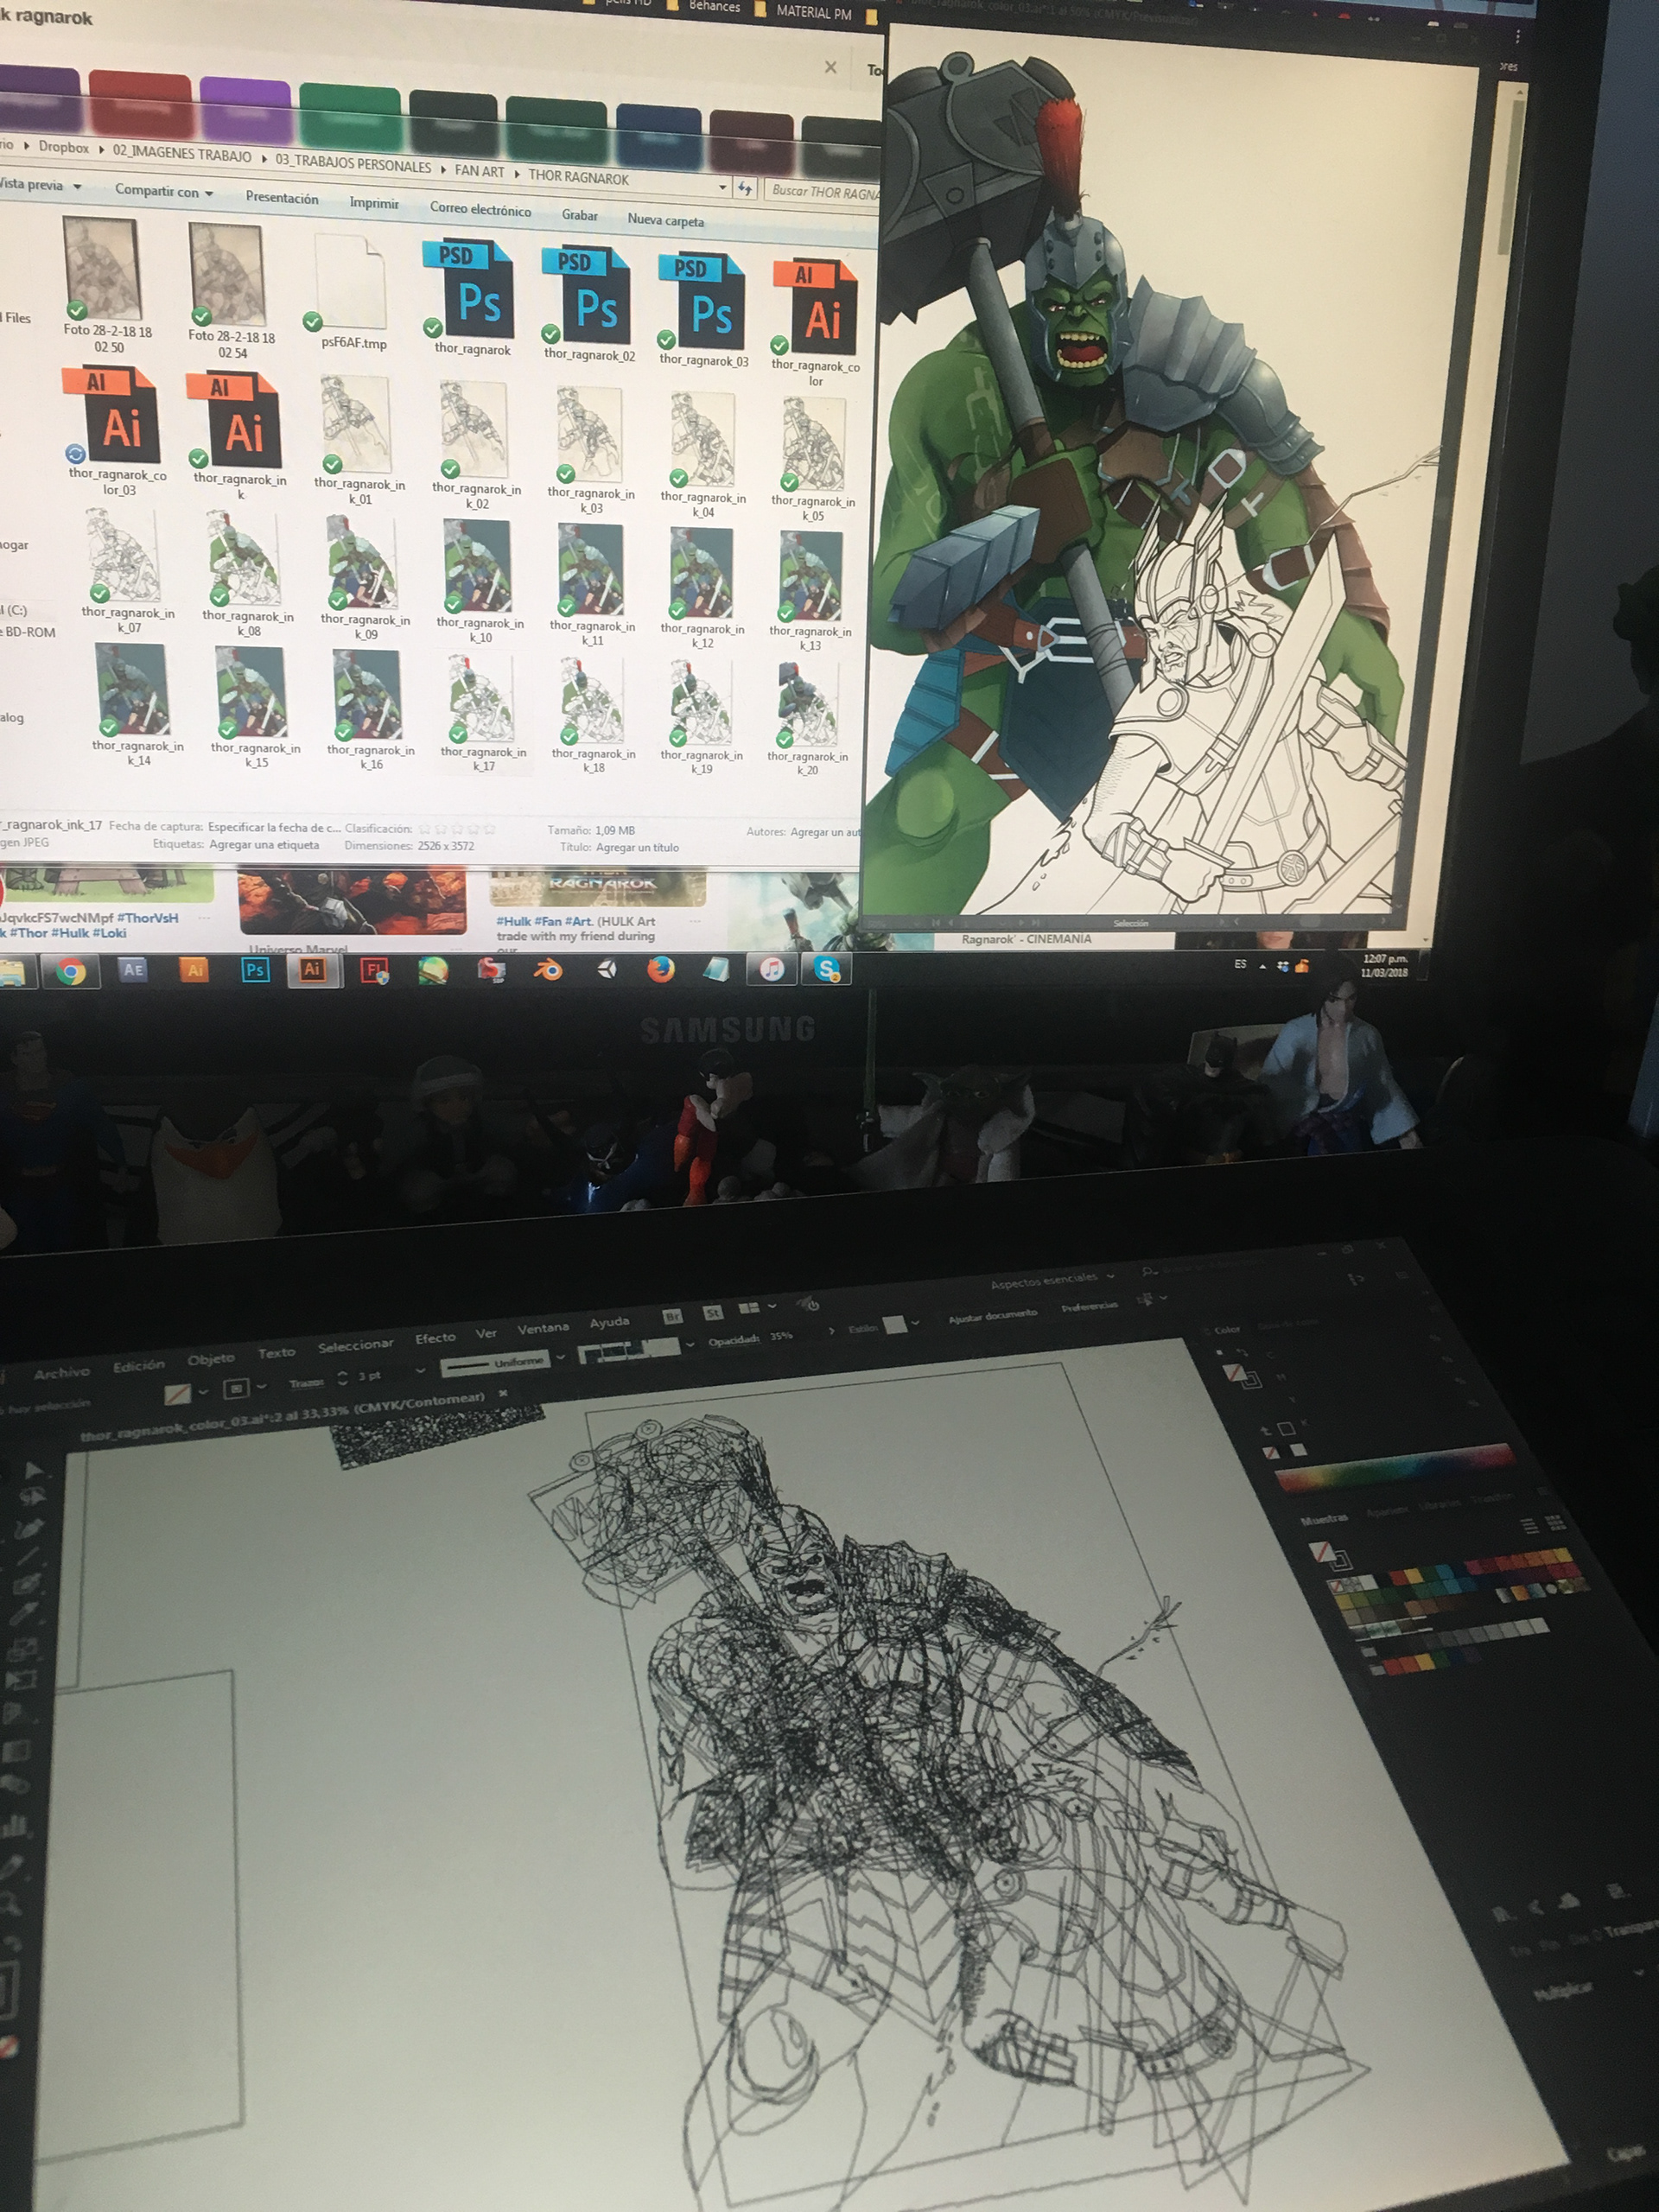Click the Nueva carpeta button
Viewport: 1659px width, 2212px height.
click(665, 220)
